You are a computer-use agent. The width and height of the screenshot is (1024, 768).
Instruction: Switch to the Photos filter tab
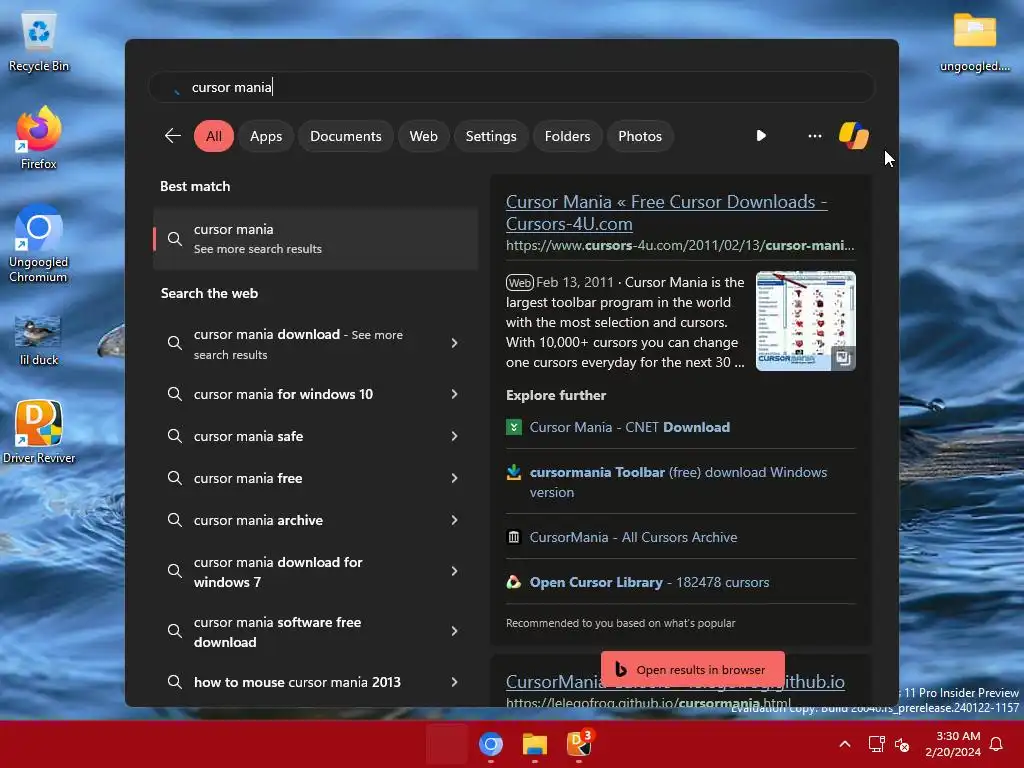[640, 136]
